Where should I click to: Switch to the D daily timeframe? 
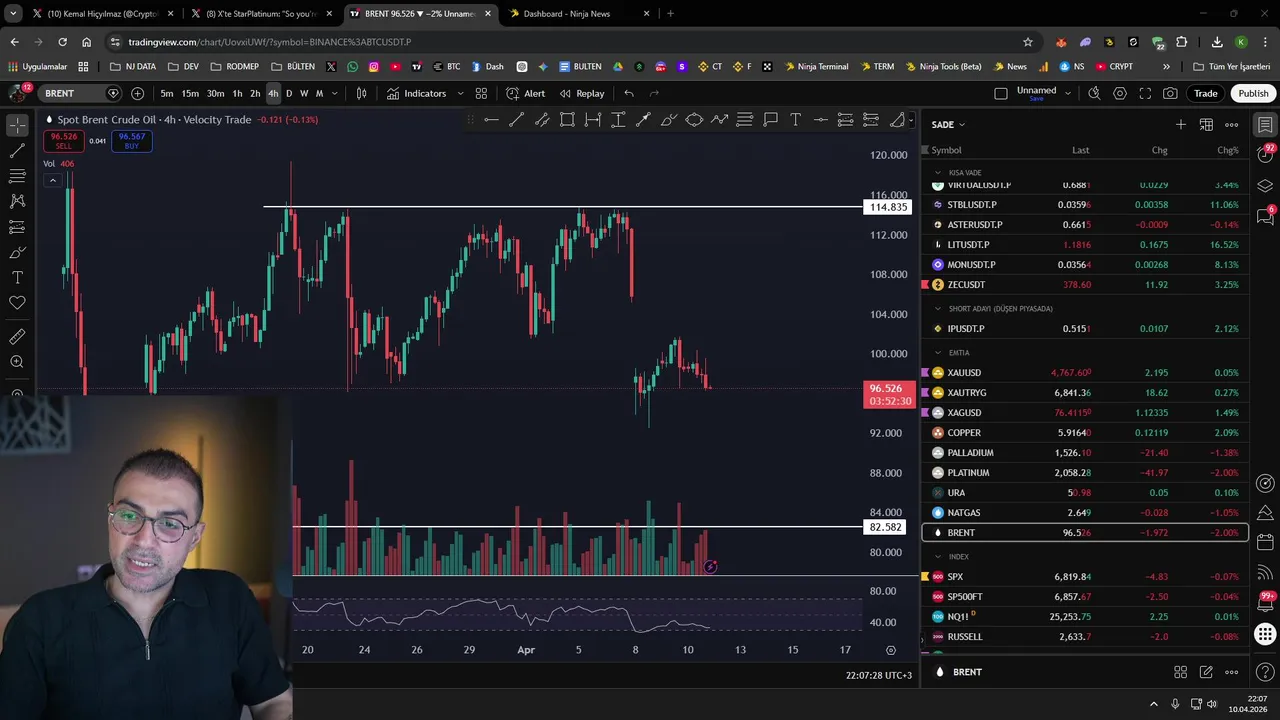289,93
